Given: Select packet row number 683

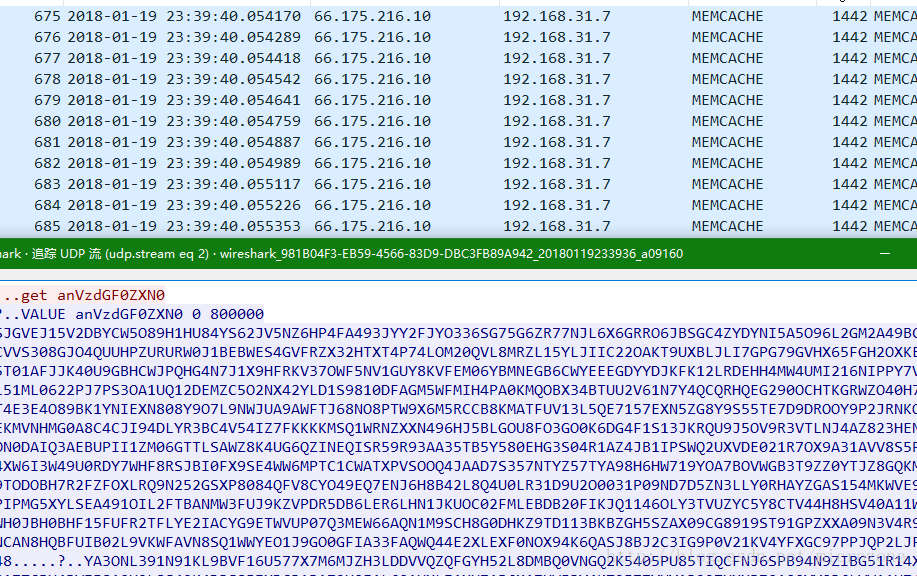Looking at the screenshot, I should click(458, 185).
